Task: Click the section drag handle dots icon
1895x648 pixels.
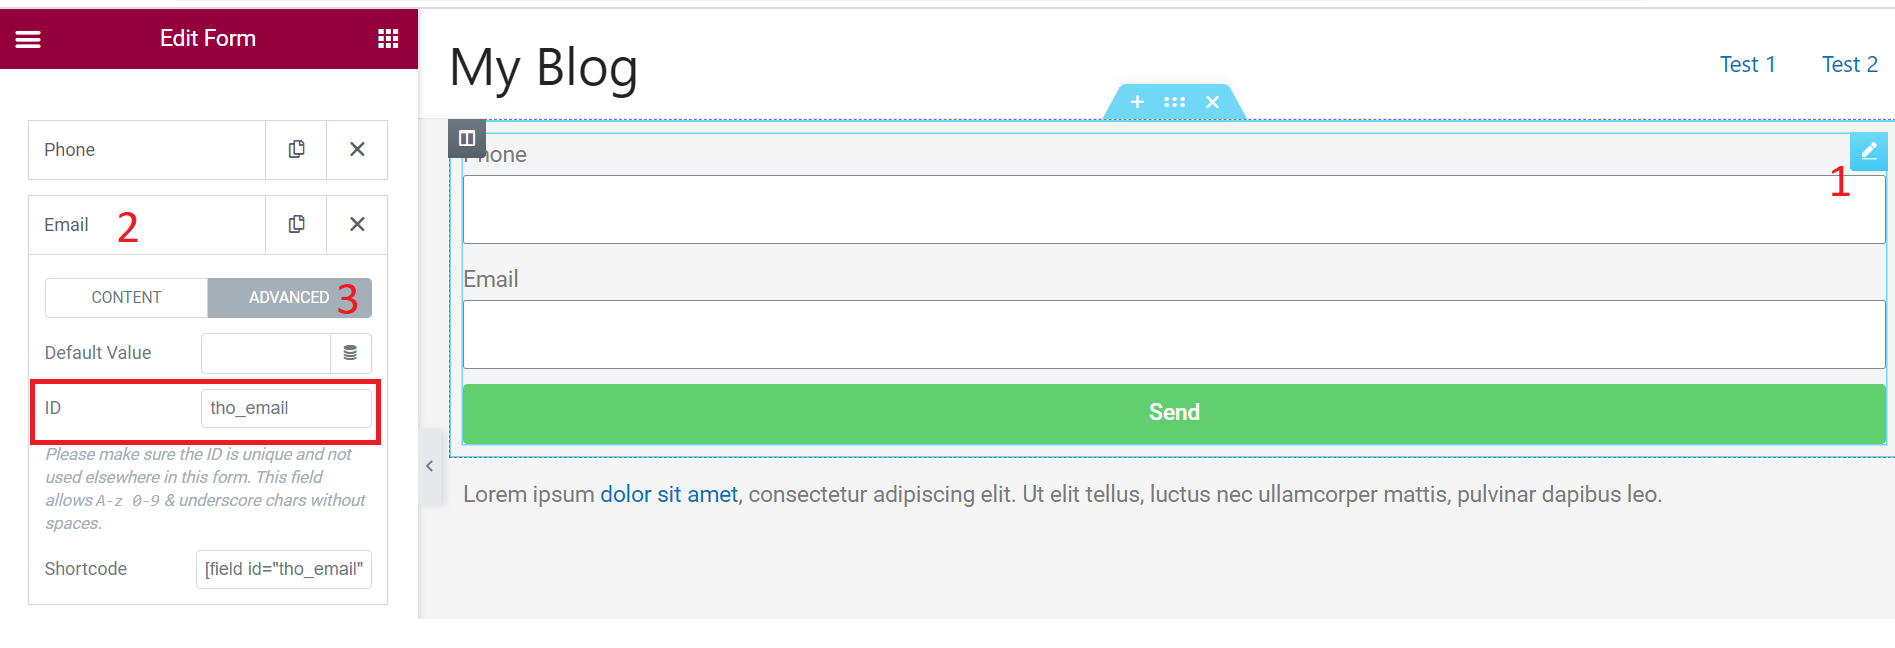Action: pyautogui.click(x=1174, y=102)
